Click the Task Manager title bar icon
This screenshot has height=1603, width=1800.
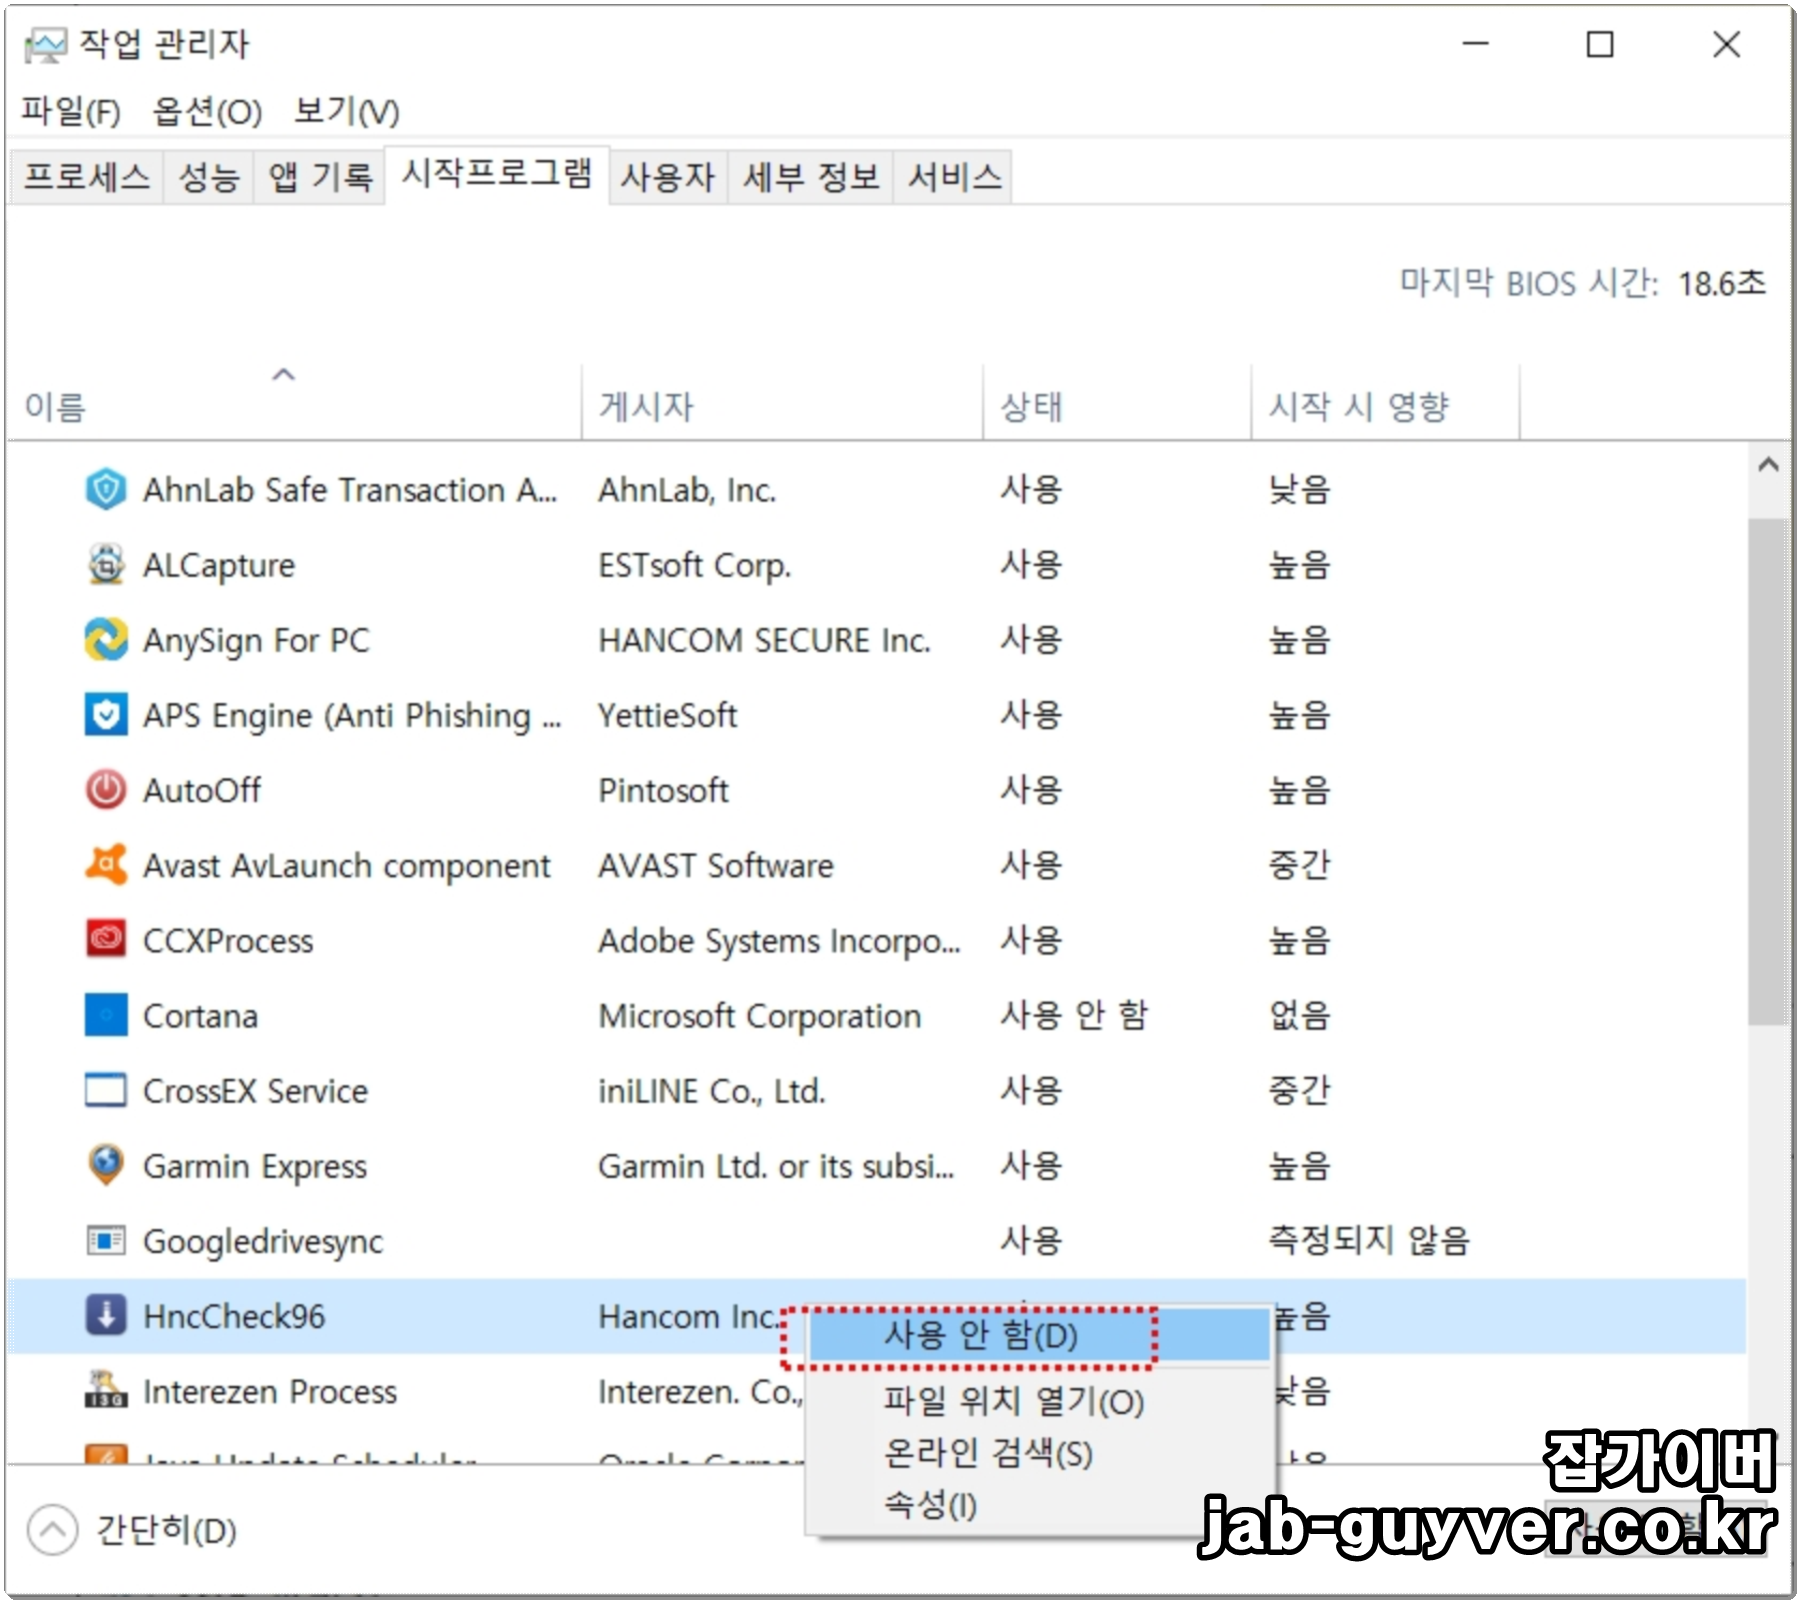pyautogui.click(x=45, y=45)
